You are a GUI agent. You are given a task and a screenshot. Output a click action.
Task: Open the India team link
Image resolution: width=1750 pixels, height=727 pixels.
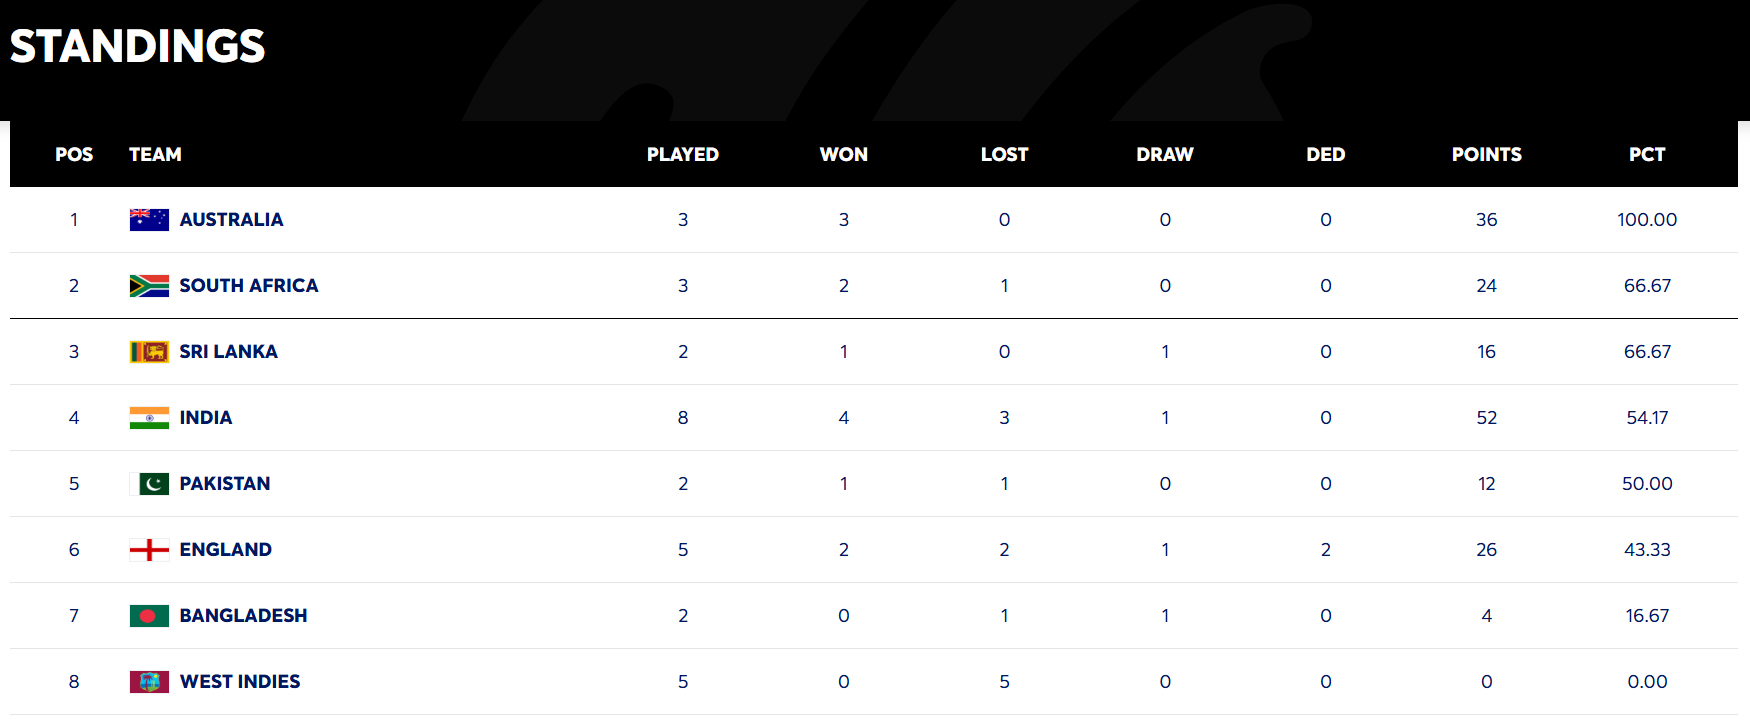pos(206,418)
